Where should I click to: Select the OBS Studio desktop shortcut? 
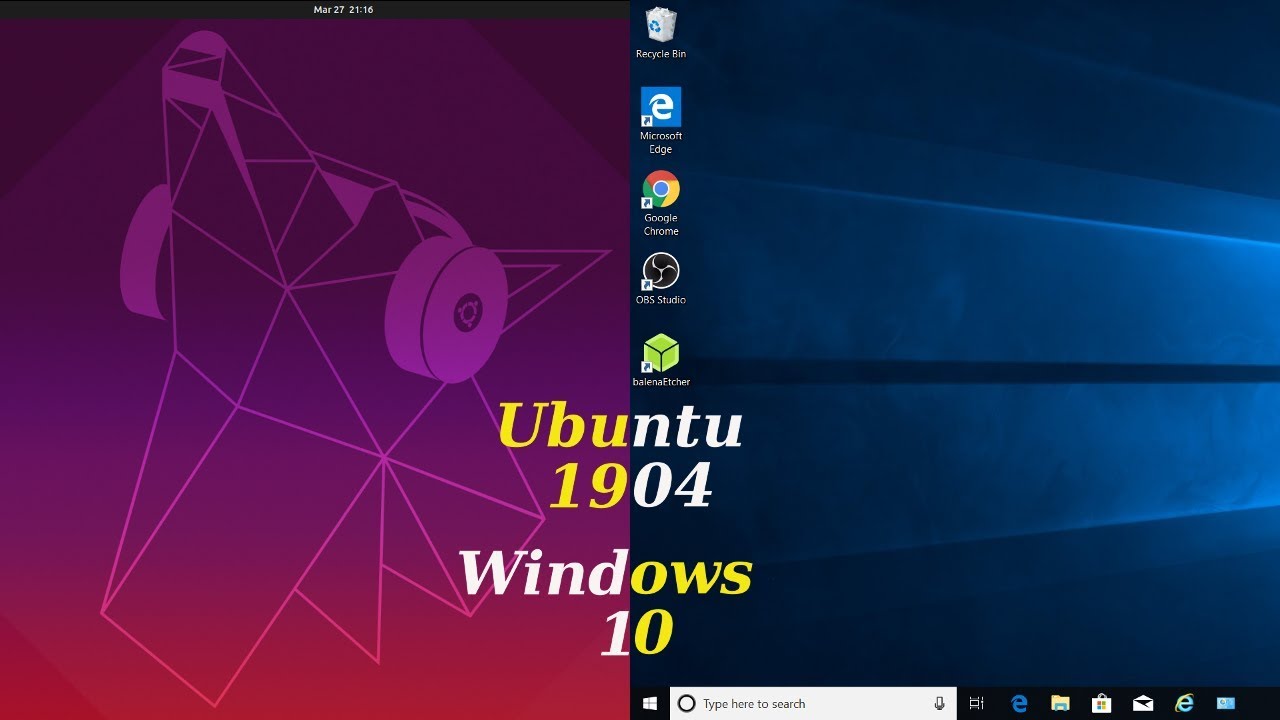click(660, 278)
